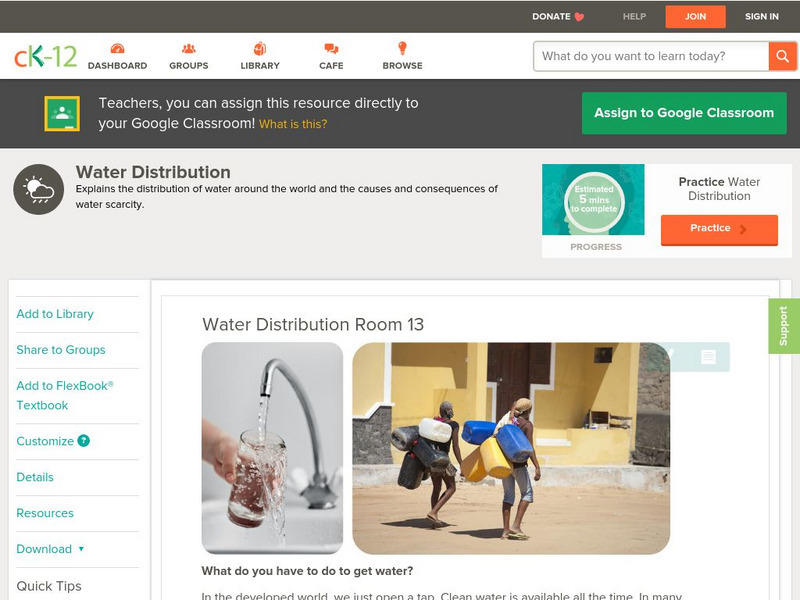
Task: Focus the 'What do you want to learn' search field
Action: point(651,56)
